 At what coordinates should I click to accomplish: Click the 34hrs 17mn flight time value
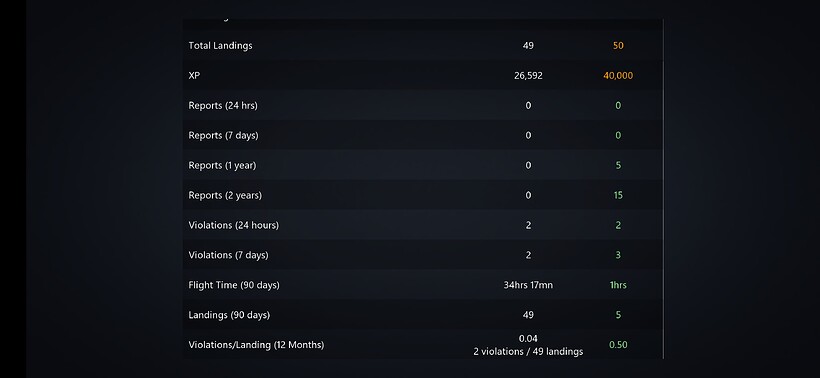[528, 285]
